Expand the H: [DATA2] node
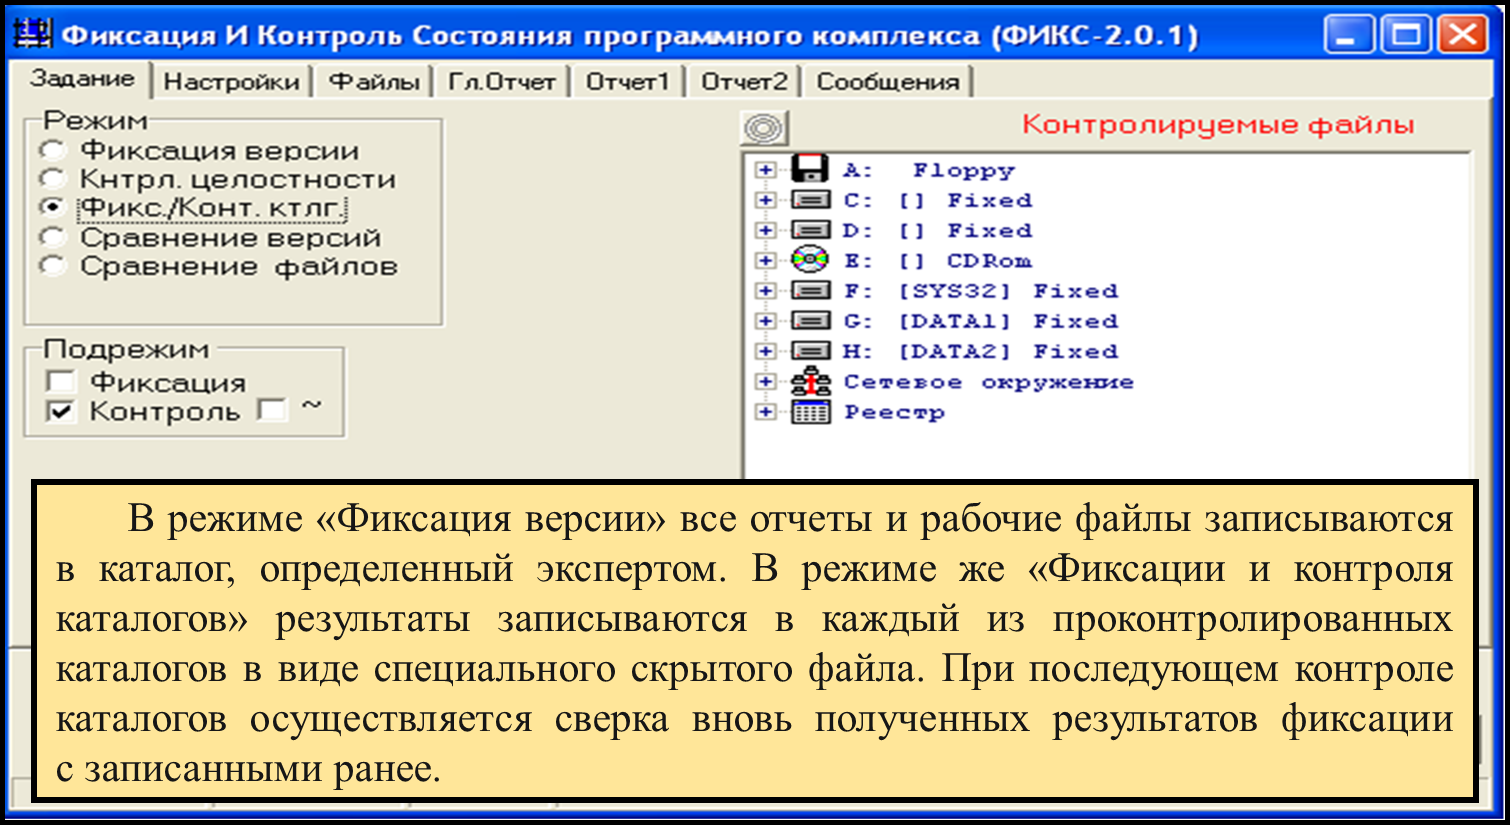Screen dimensions: 1510x825 [x=765, y=351]
